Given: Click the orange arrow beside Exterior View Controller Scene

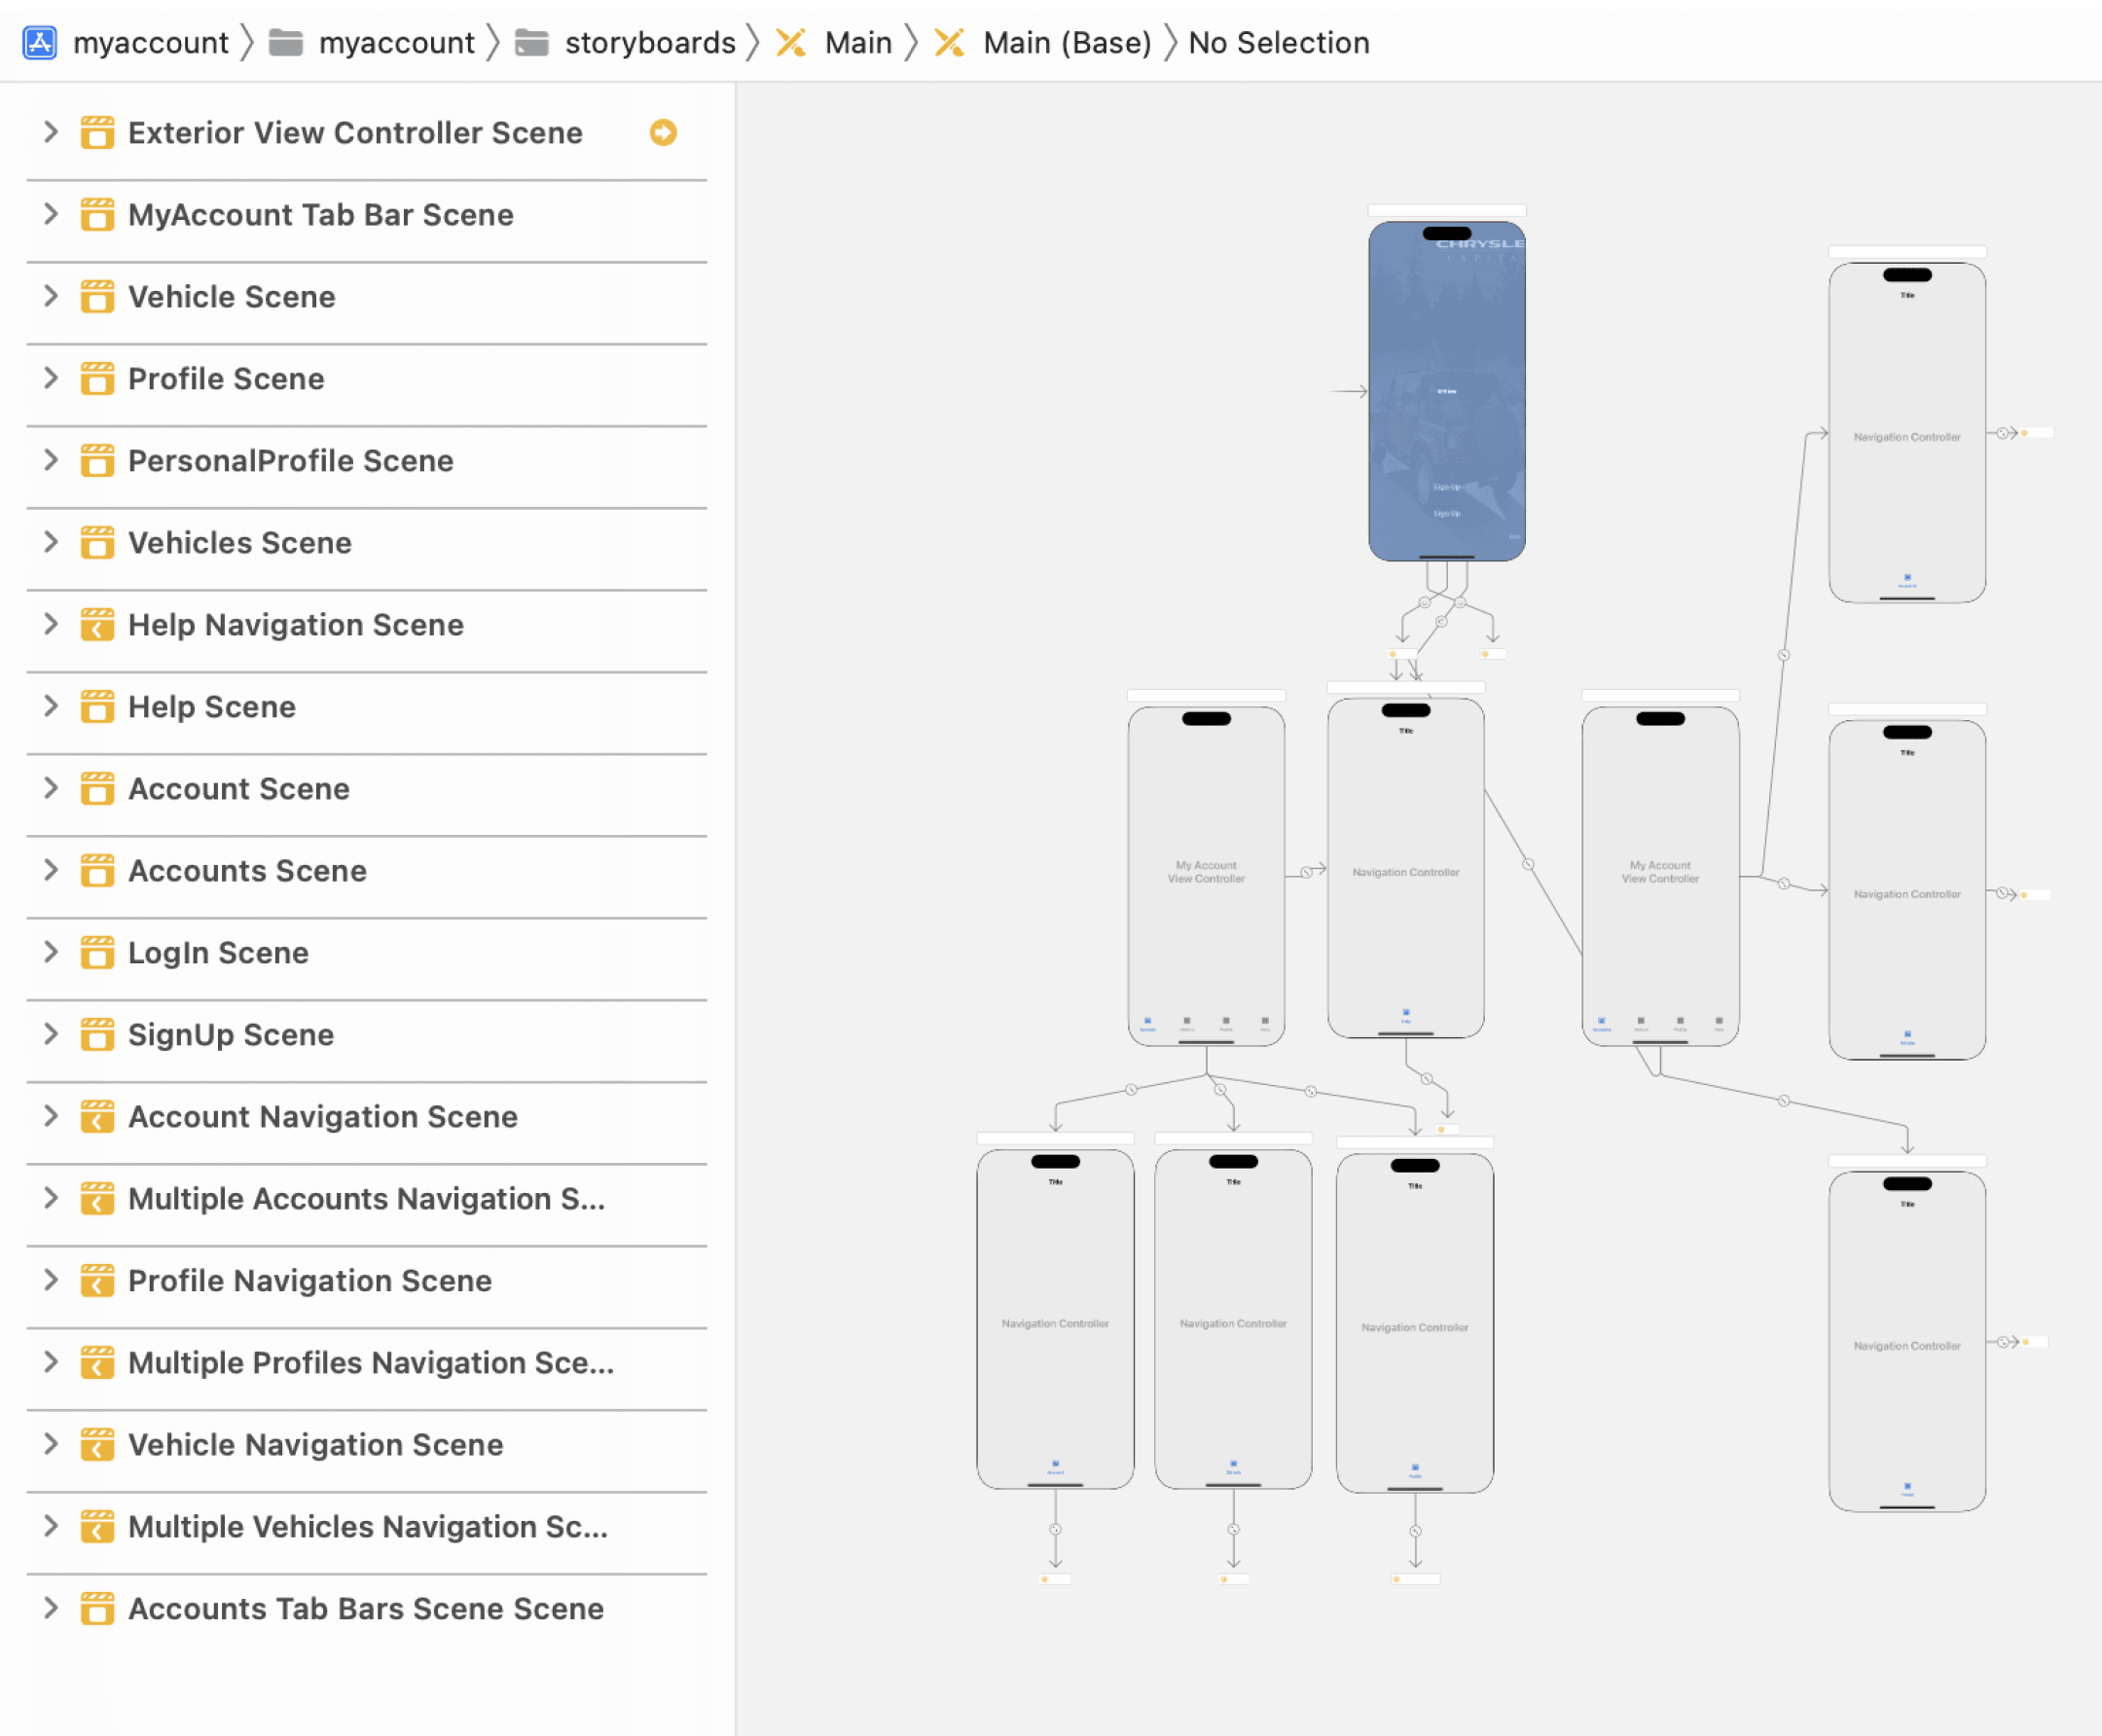Looking at the screenshot, I should 663,131.
